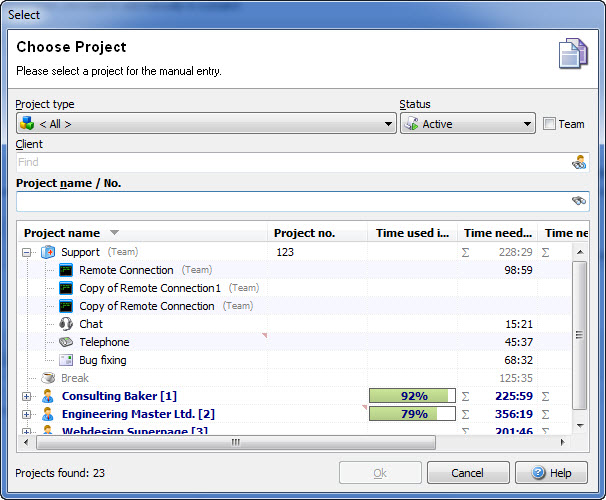Click the Telephone icon in the project list

(66, 342)
